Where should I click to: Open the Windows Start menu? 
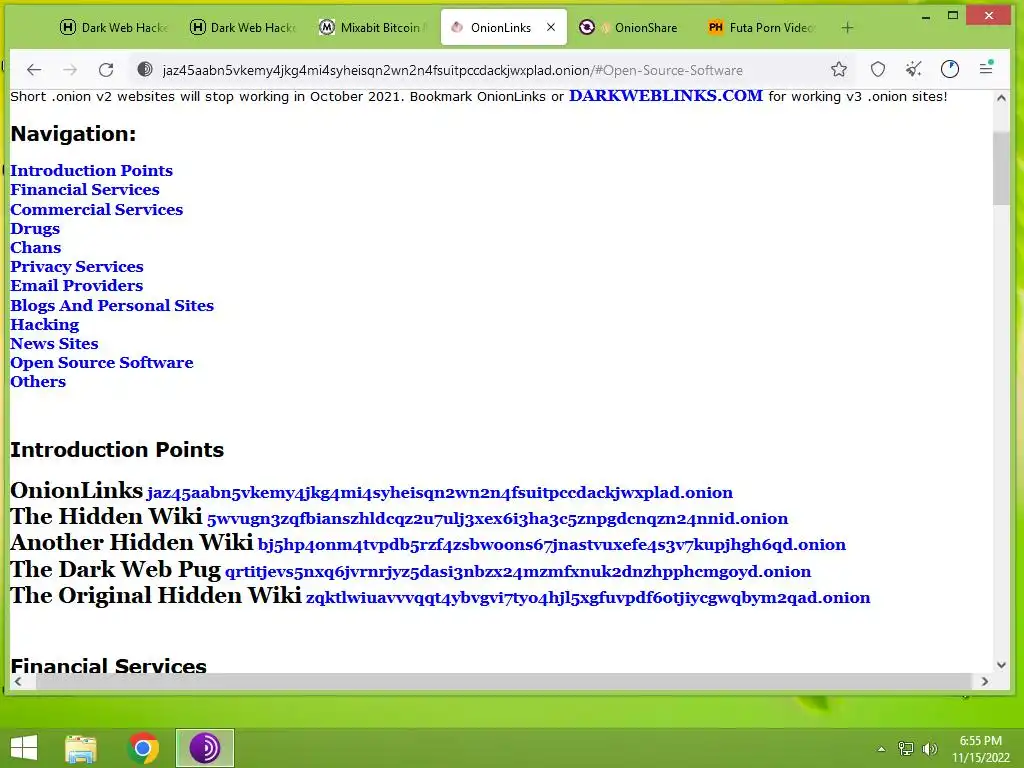tap(24, 748)
